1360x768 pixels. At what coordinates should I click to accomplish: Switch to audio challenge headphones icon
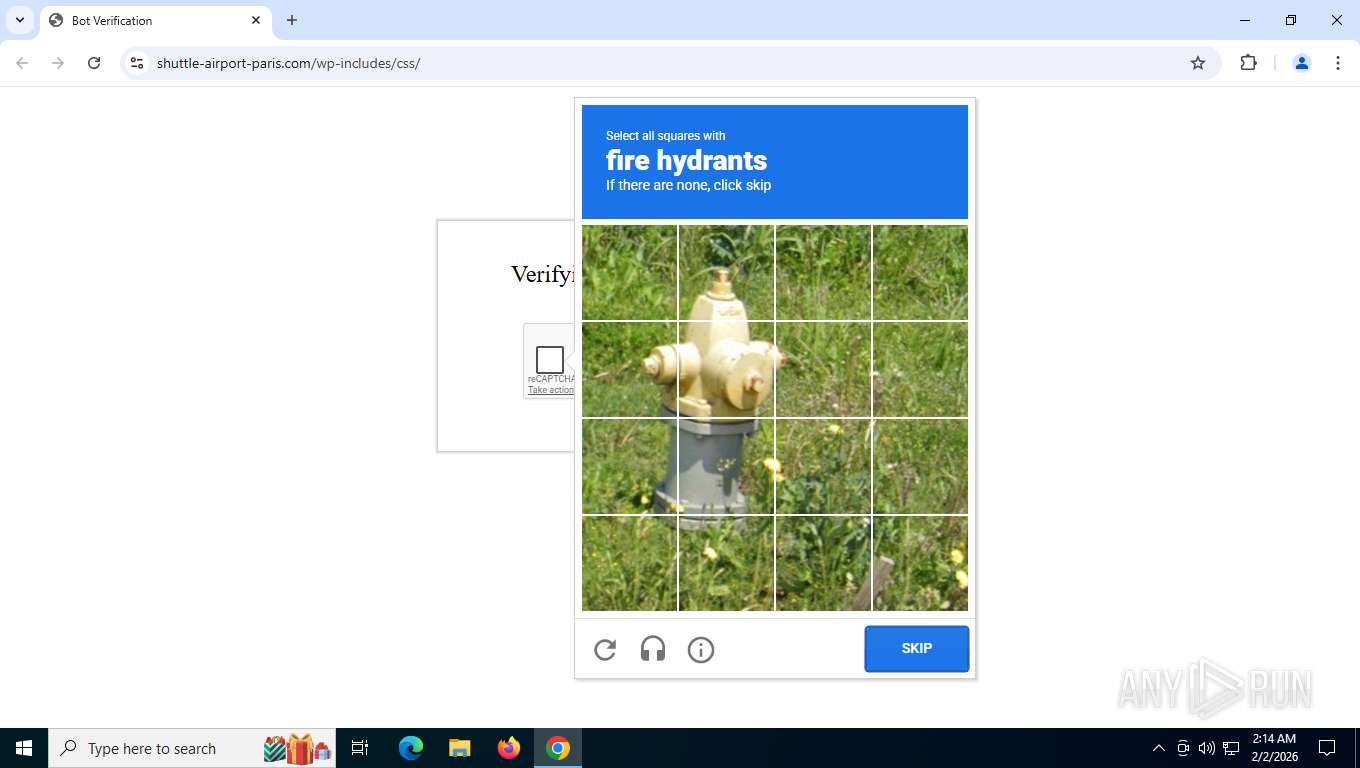(653, 650)
